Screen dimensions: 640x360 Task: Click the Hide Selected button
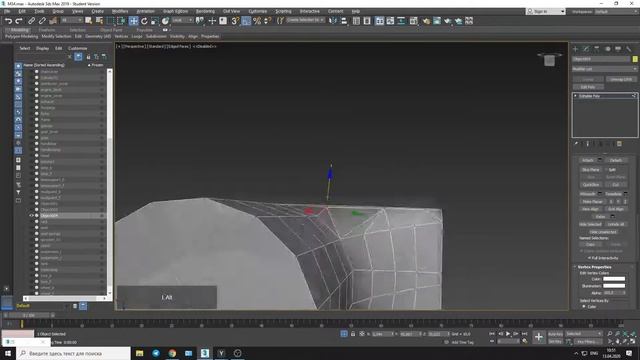[590, 224]
